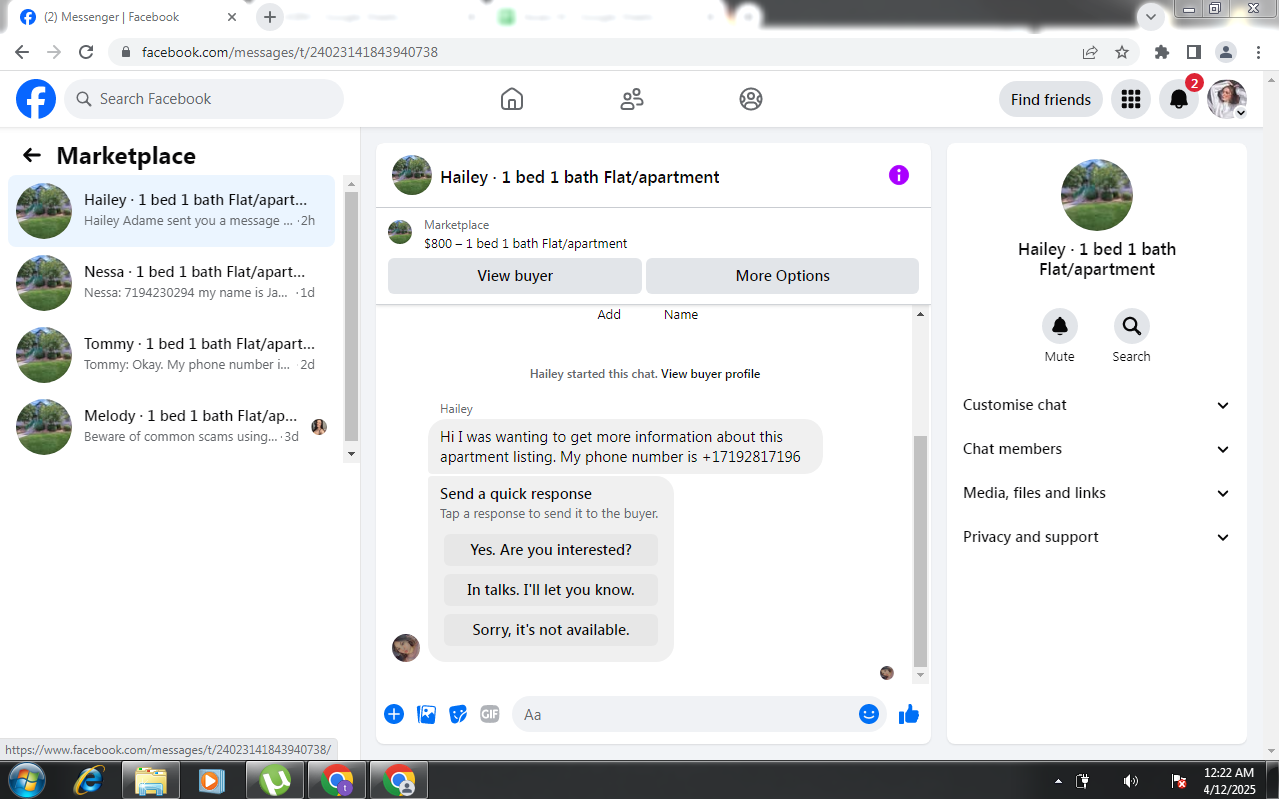Launch uTorrent from the taskbar

click(x=275, y=780)
